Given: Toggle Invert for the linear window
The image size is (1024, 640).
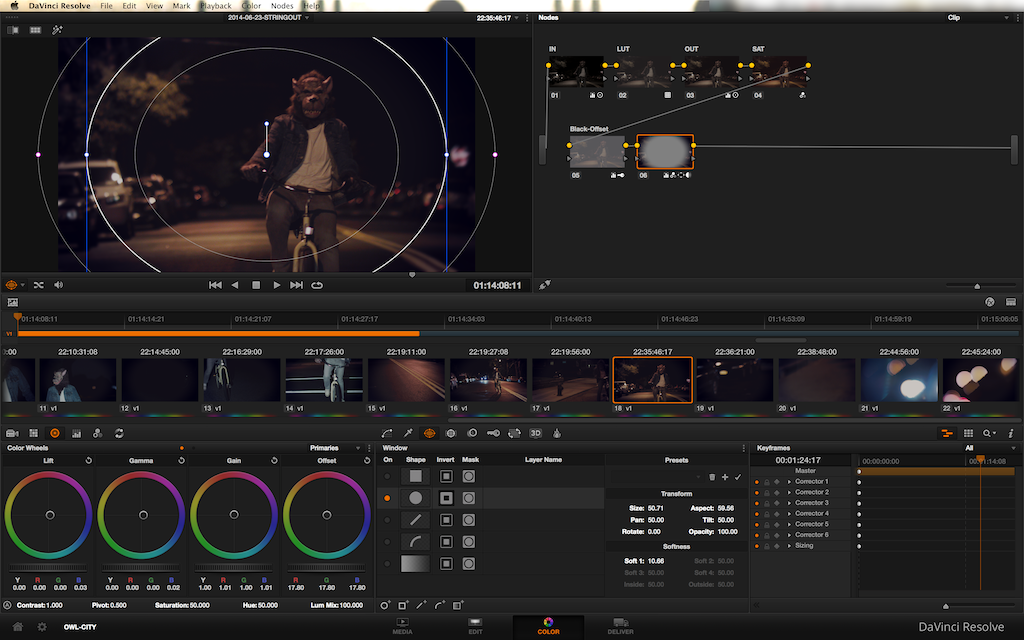Looking at the screenshot, I should tap(446, 476).
